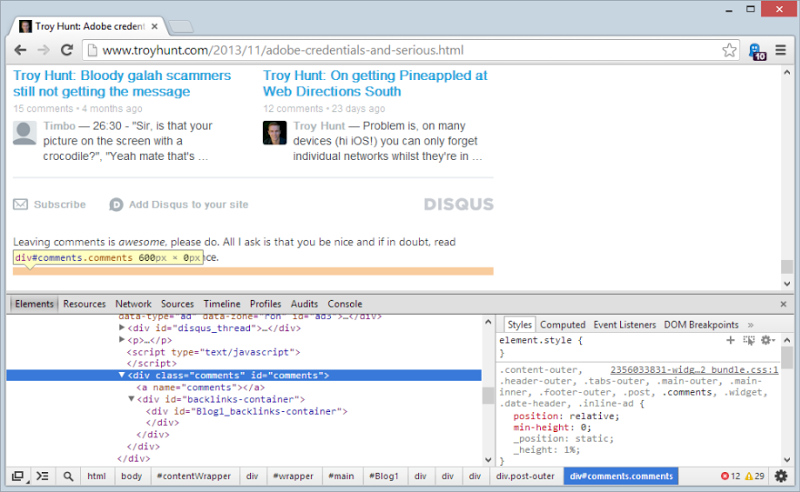Select #Blog1 breadcrumb
Image resolution: width=800 pixels, height=492 pixels.
tap(384, 476)
